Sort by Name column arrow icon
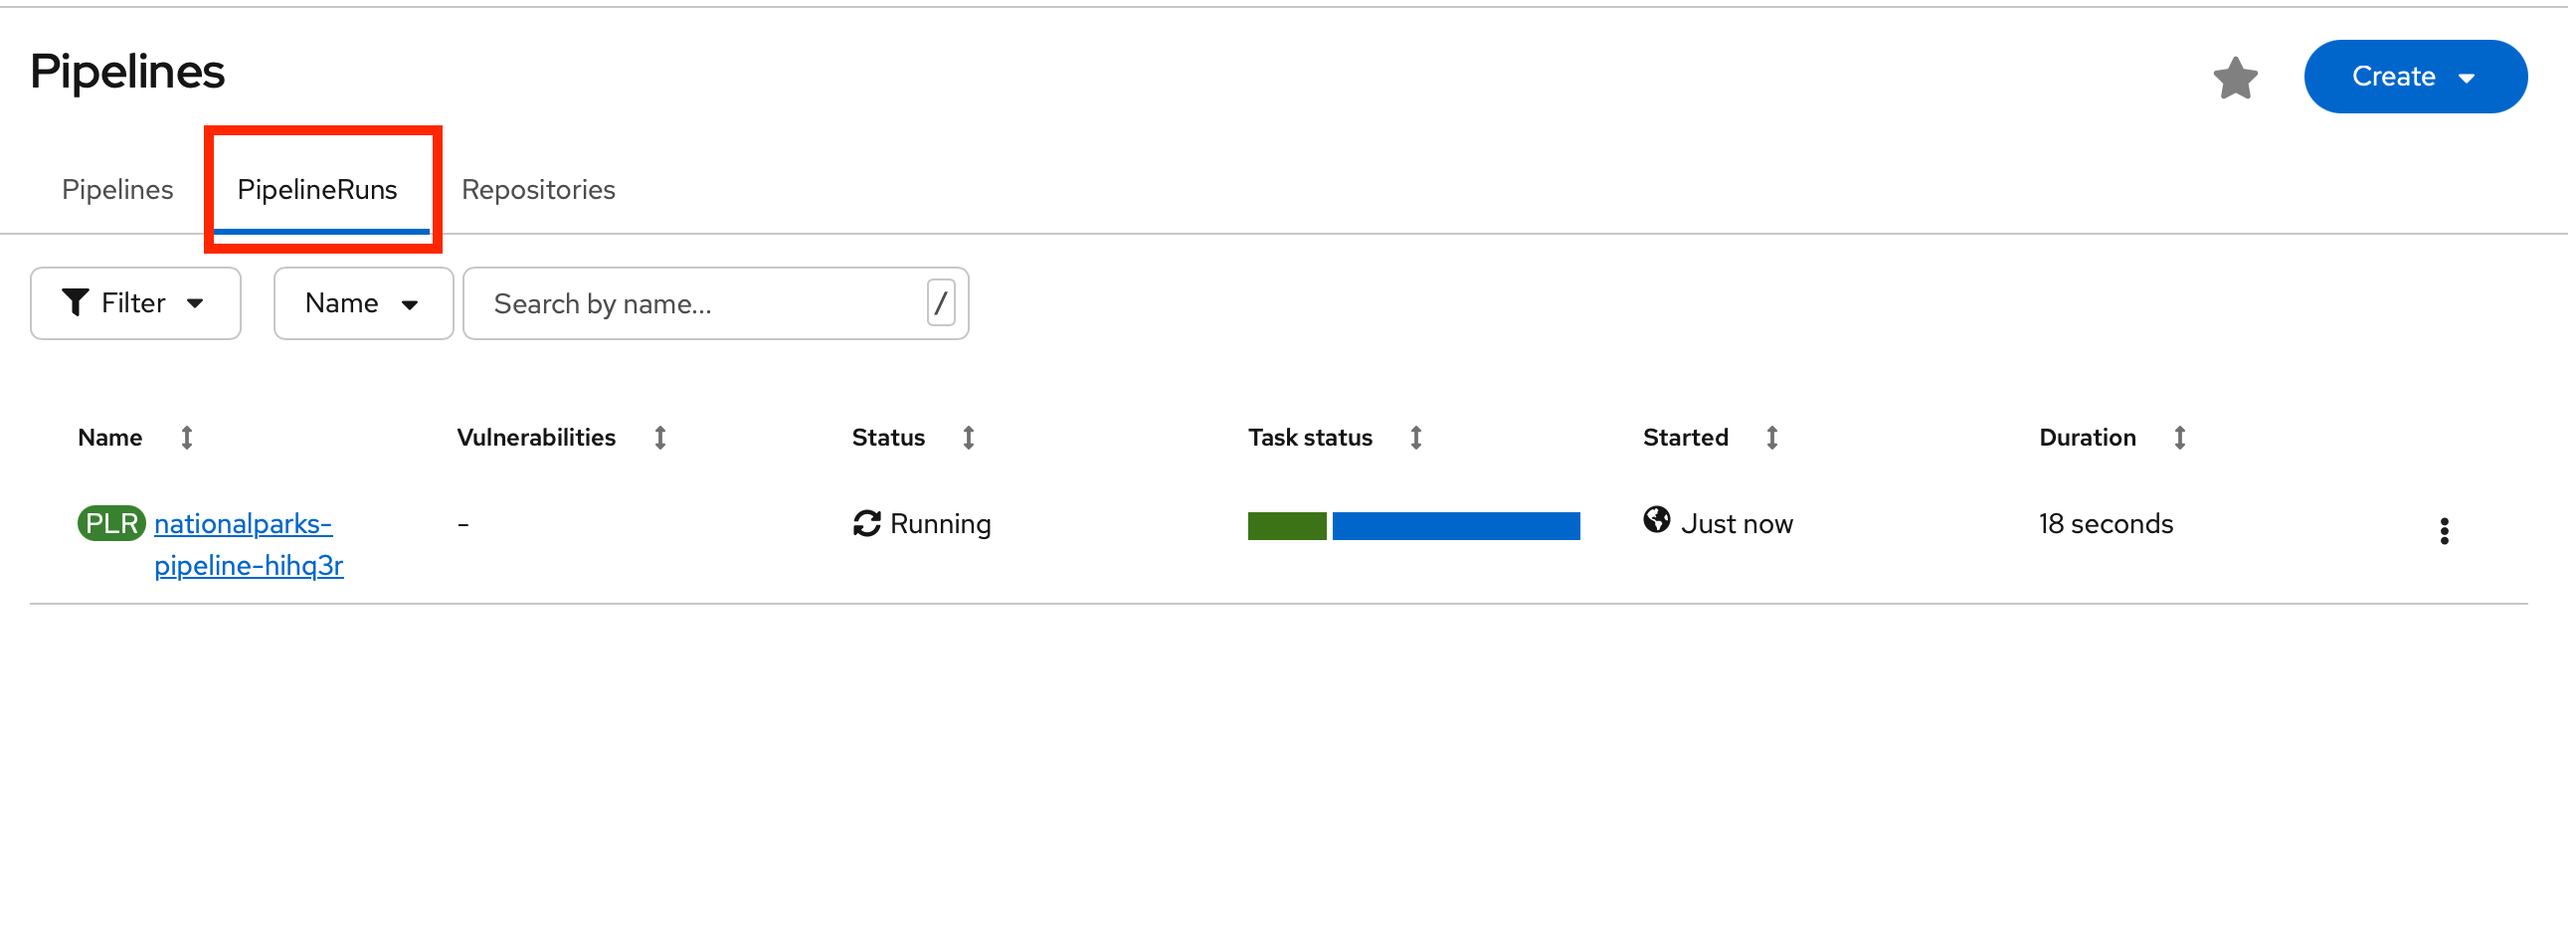Viewport: 2576px width, 927px height. tap(187, 438)
